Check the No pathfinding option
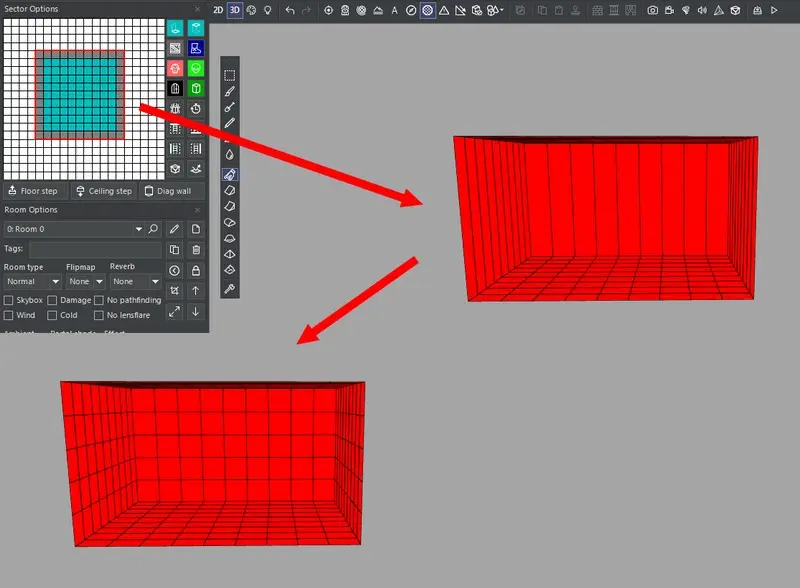800x588 pixels. coord(99,300)
